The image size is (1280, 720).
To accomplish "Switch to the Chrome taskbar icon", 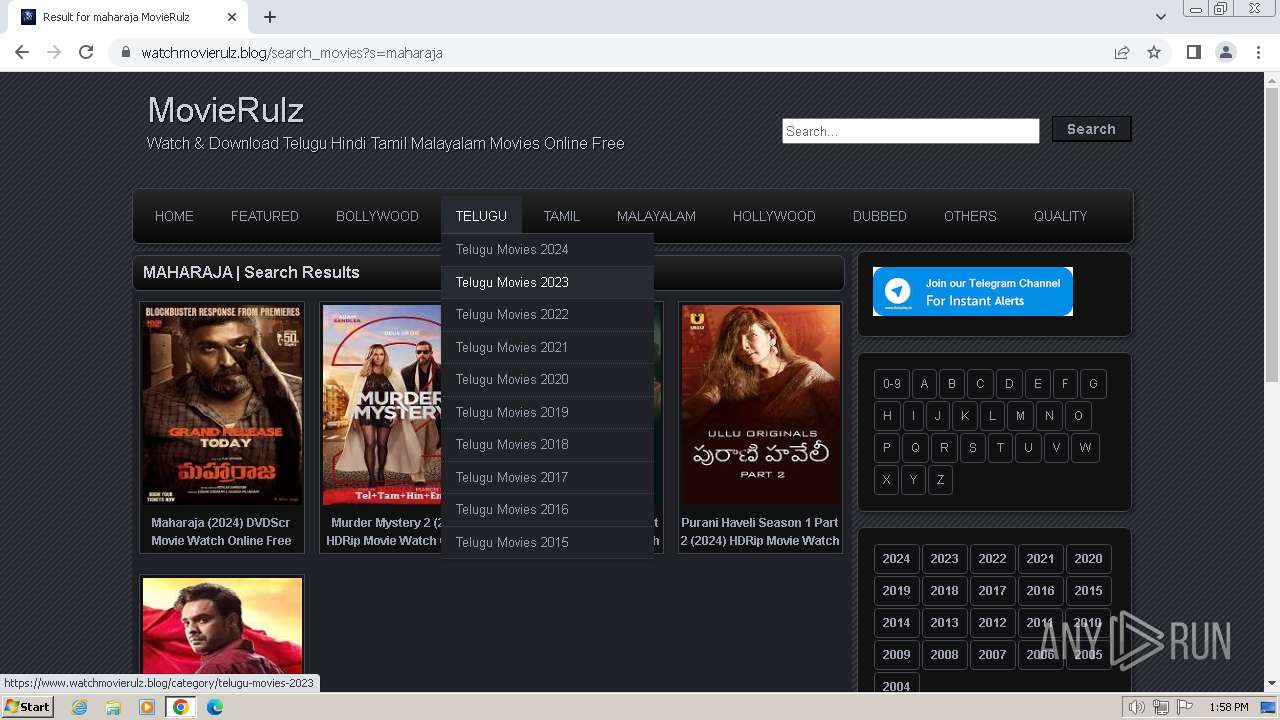I will (180, 707).
